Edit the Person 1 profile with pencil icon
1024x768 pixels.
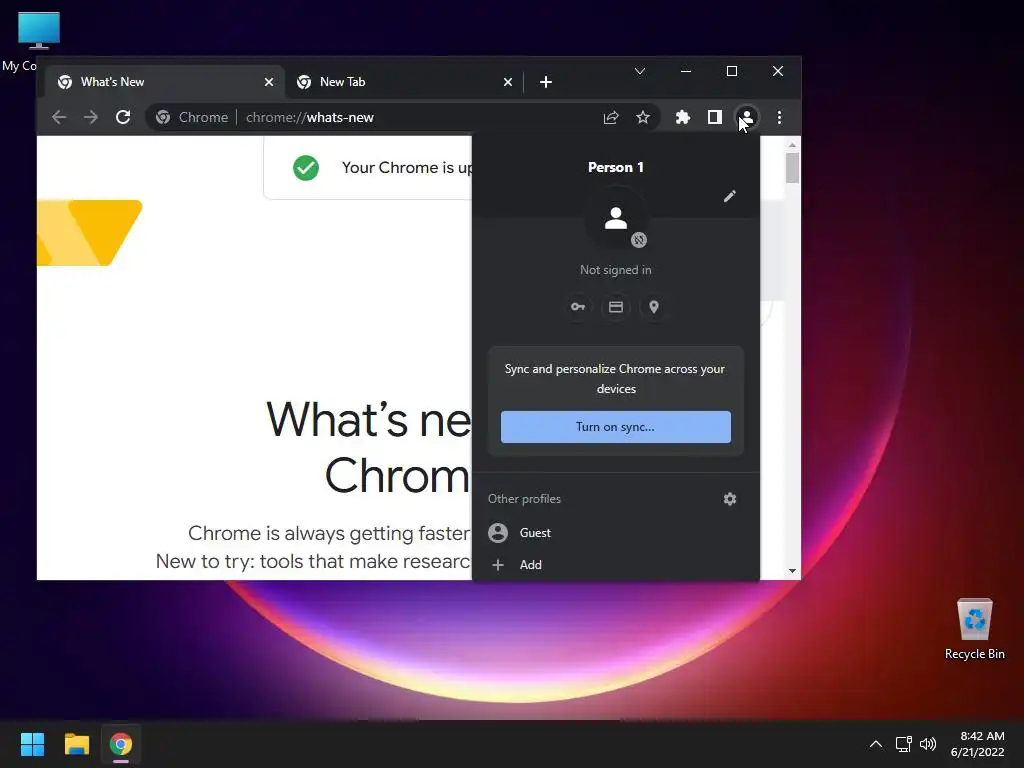tap(729, 196)
